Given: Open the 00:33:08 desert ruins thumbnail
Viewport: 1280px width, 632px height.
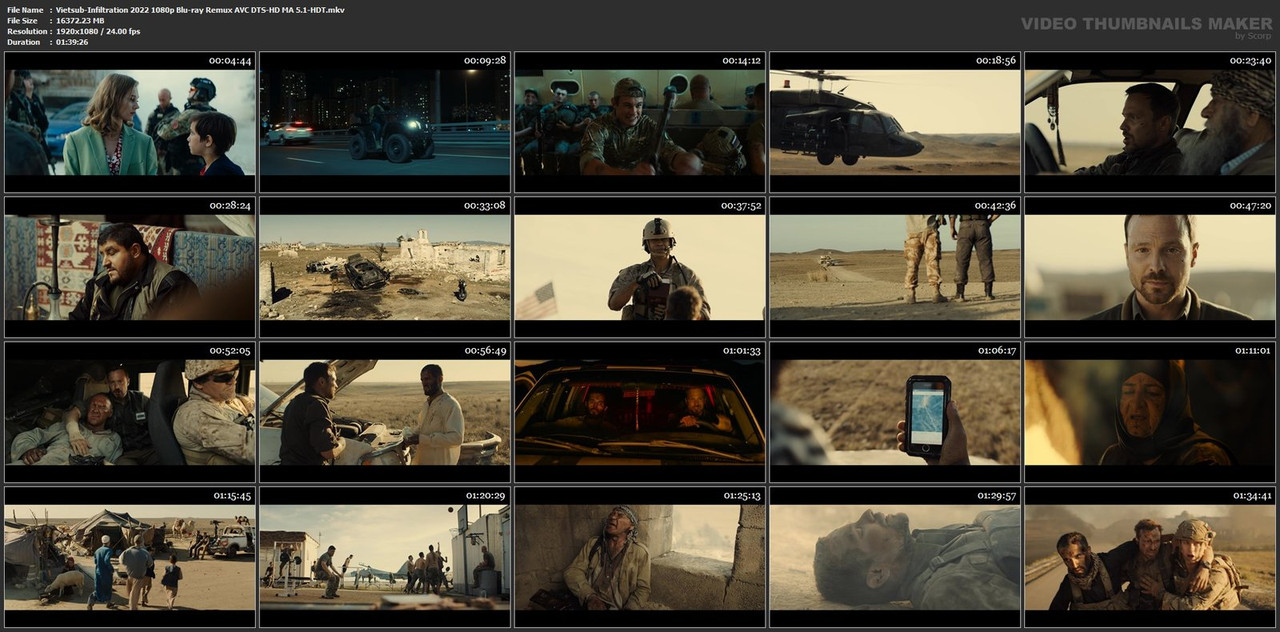Looking at the screenshot, I should tap(385, 267).
